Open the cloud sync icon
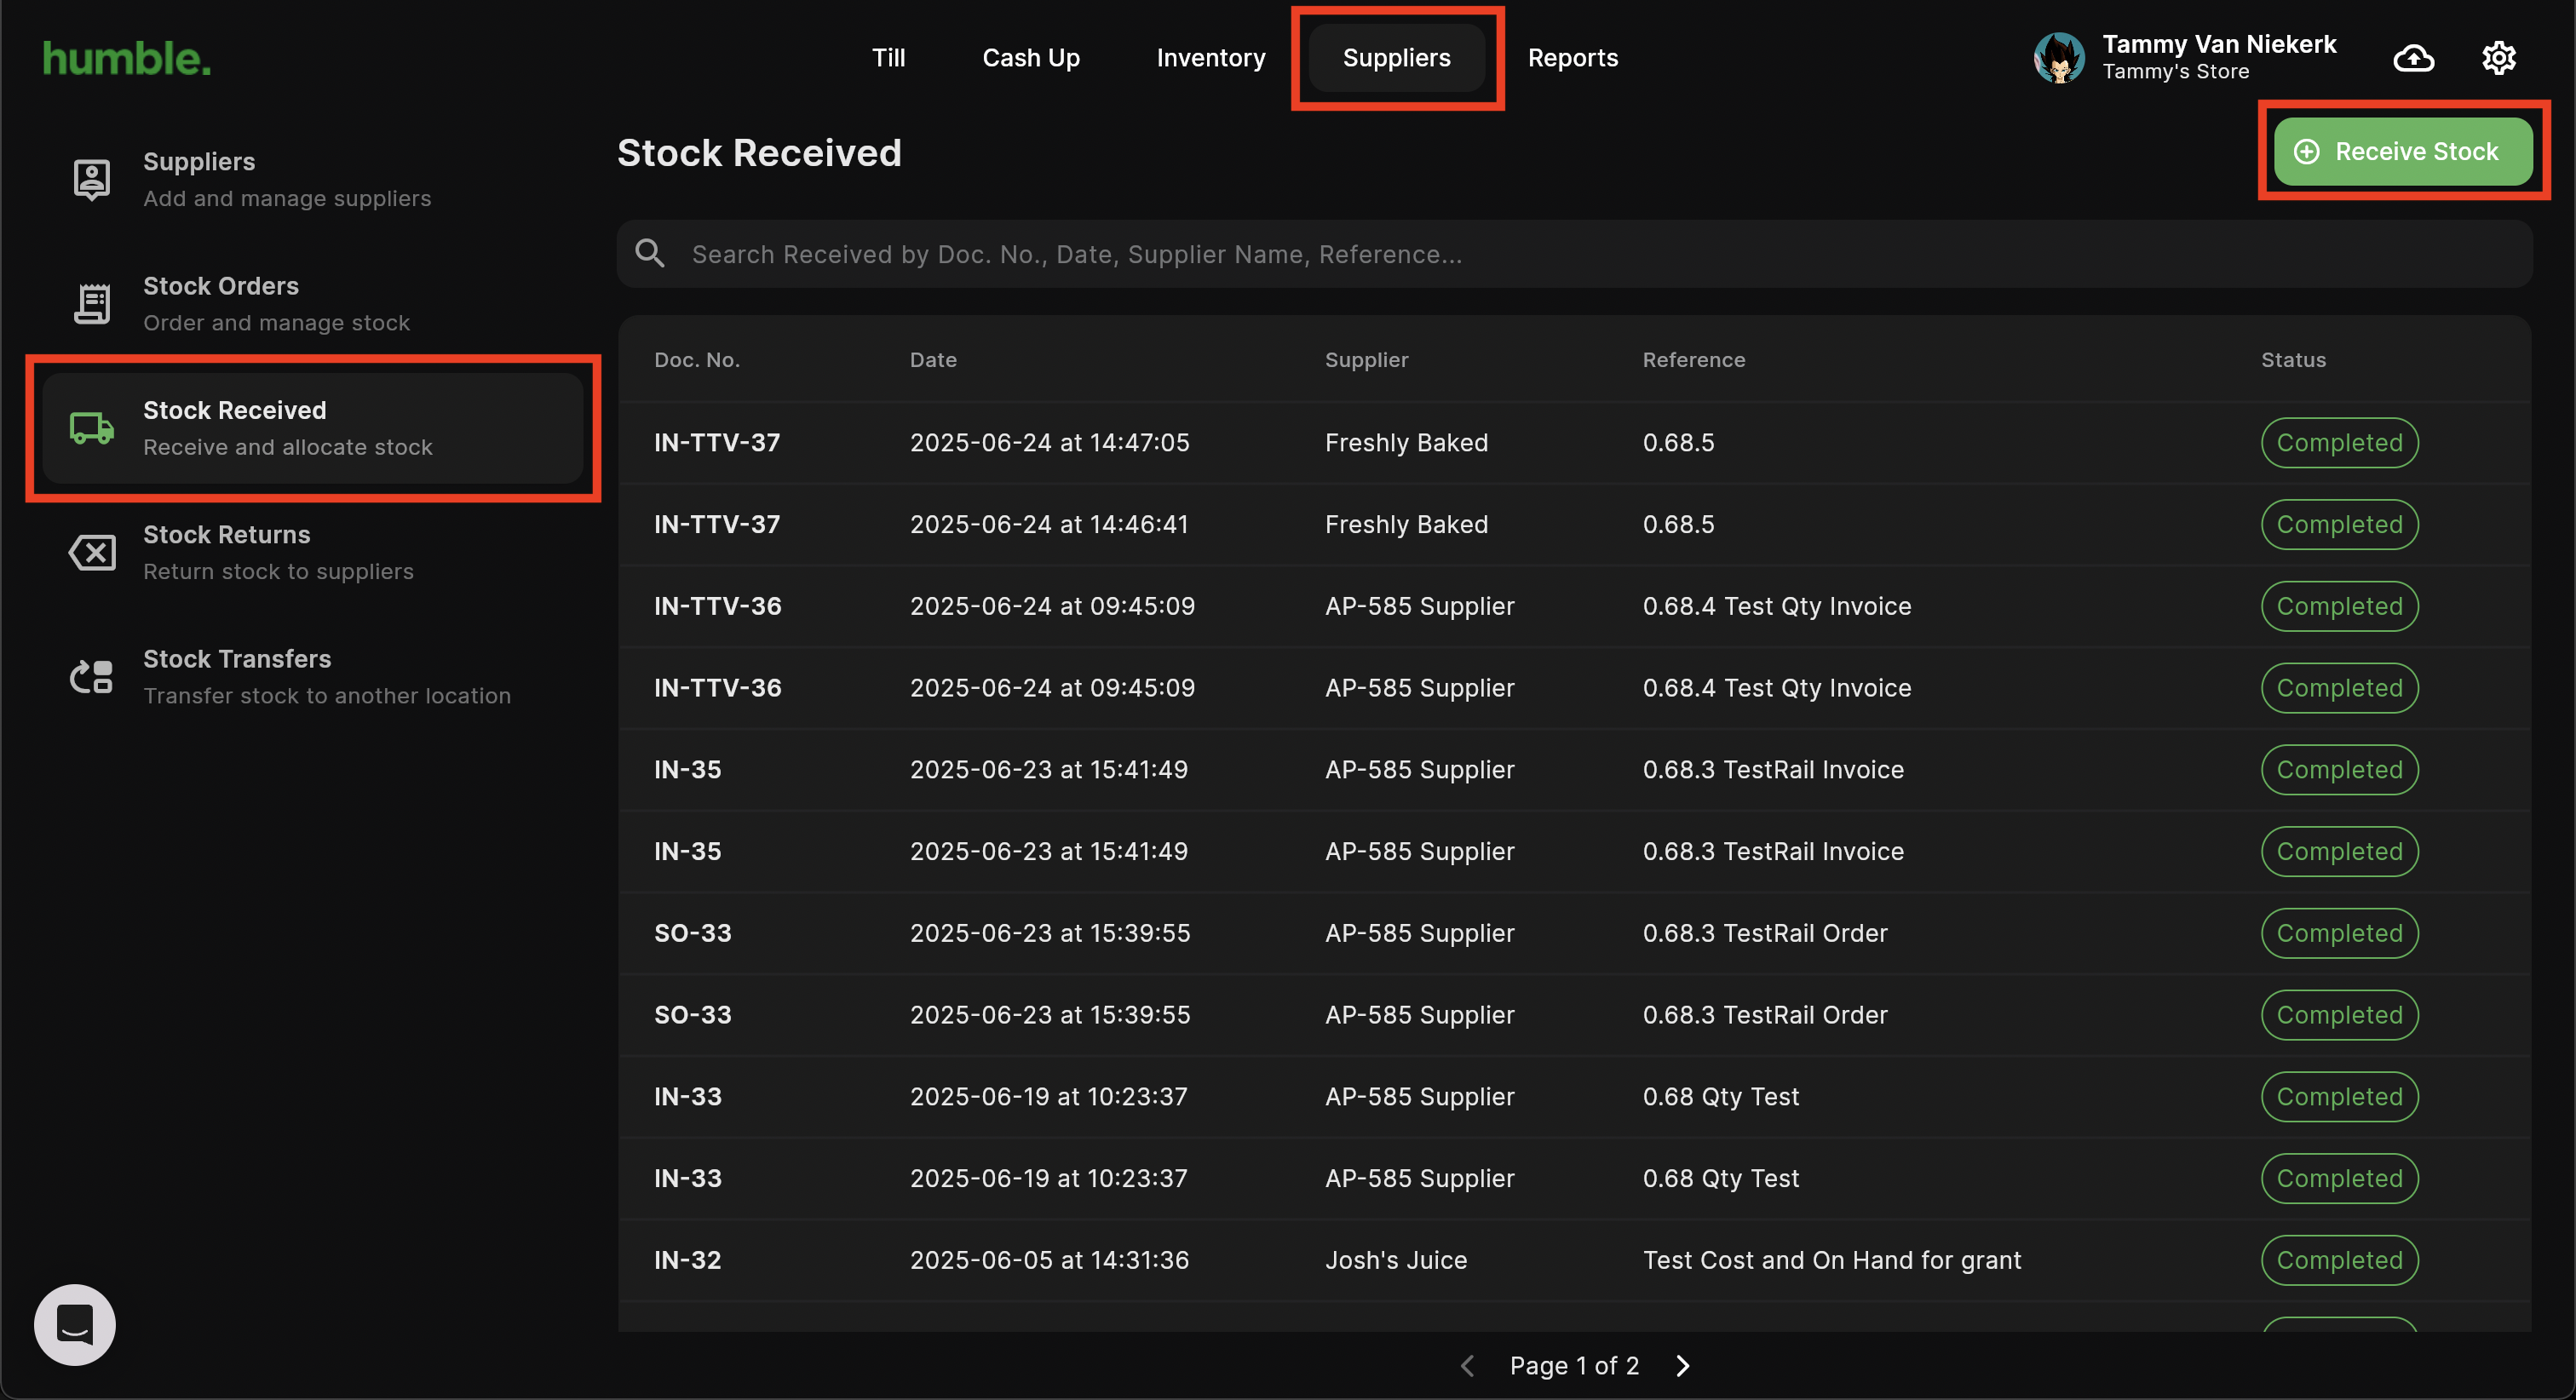The height and width of the screenshot is (1400, 2576). pyautogui.click(x=2413, y=58)
